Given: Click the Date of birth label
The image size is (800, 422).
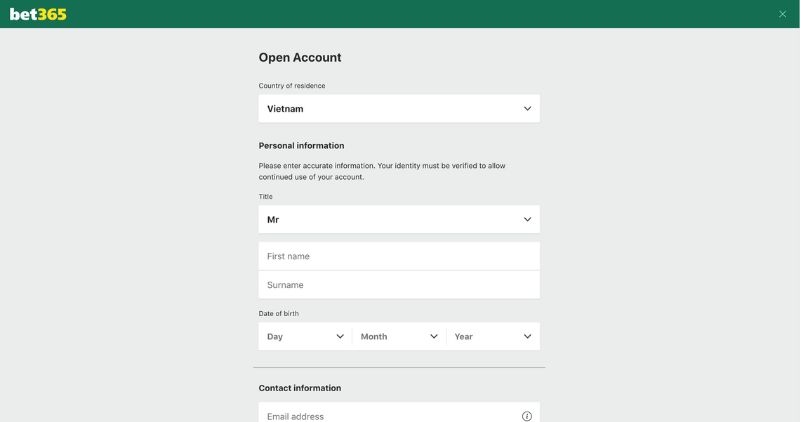Looking at the screenshot, I should [279, 313].
